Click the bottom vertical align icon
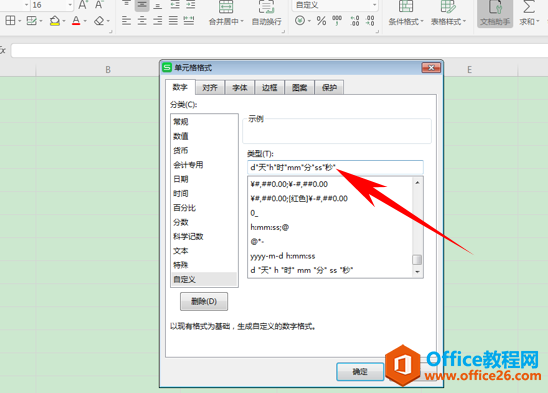Screen dimensions: 548x393 tap(158, 5)
